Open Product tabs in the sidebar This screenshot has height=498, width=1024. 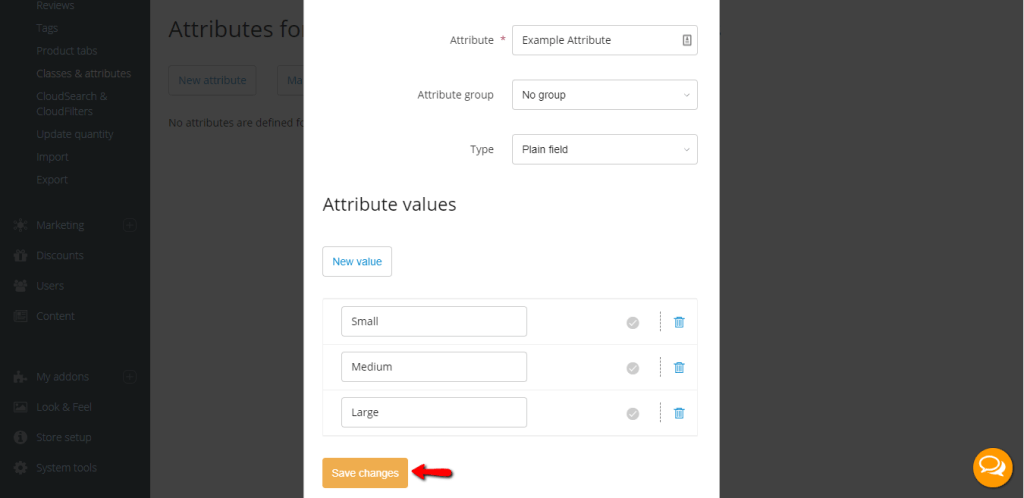click(x=67, y=51)
